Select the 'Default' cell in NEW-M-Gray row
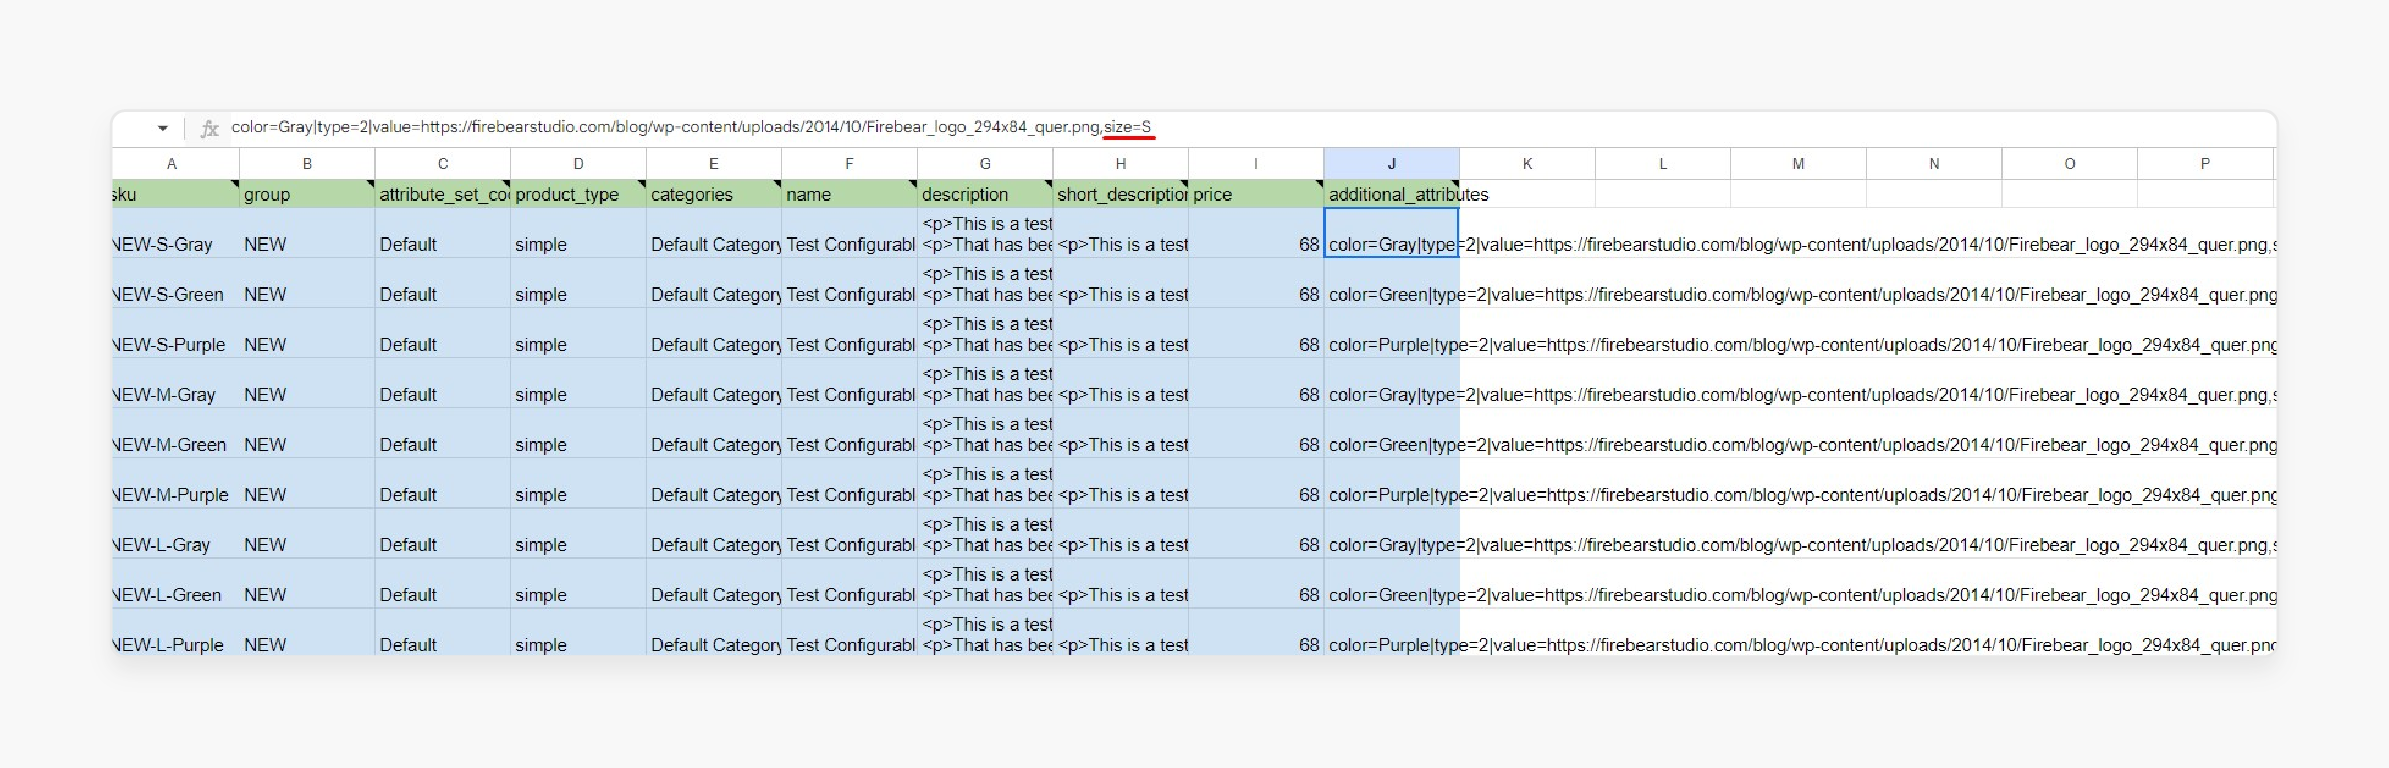The width and height of the screenshot is (2389, 768). click(x=443, y=383)
